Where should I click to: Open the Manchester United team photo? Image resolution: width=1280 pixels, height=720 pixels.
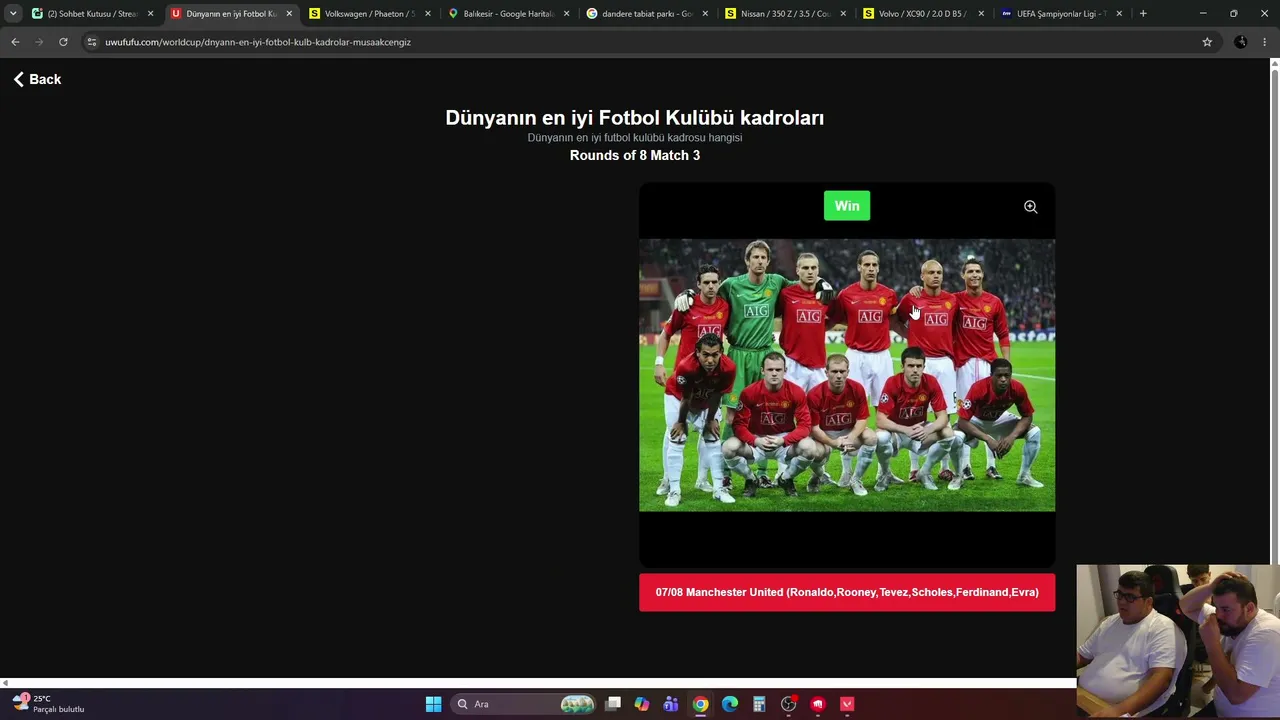[x=847, y=375]
